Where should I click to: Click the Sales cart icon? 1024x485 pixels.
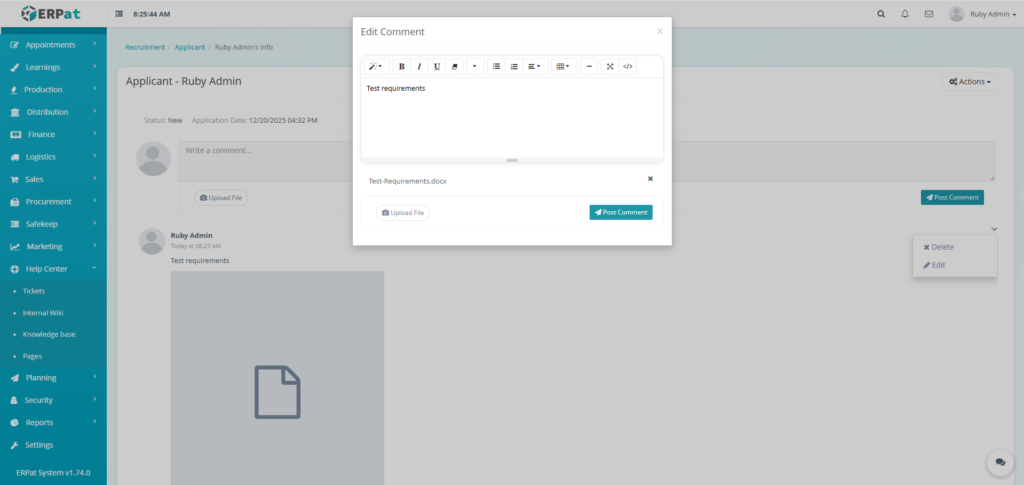point(14,180)
